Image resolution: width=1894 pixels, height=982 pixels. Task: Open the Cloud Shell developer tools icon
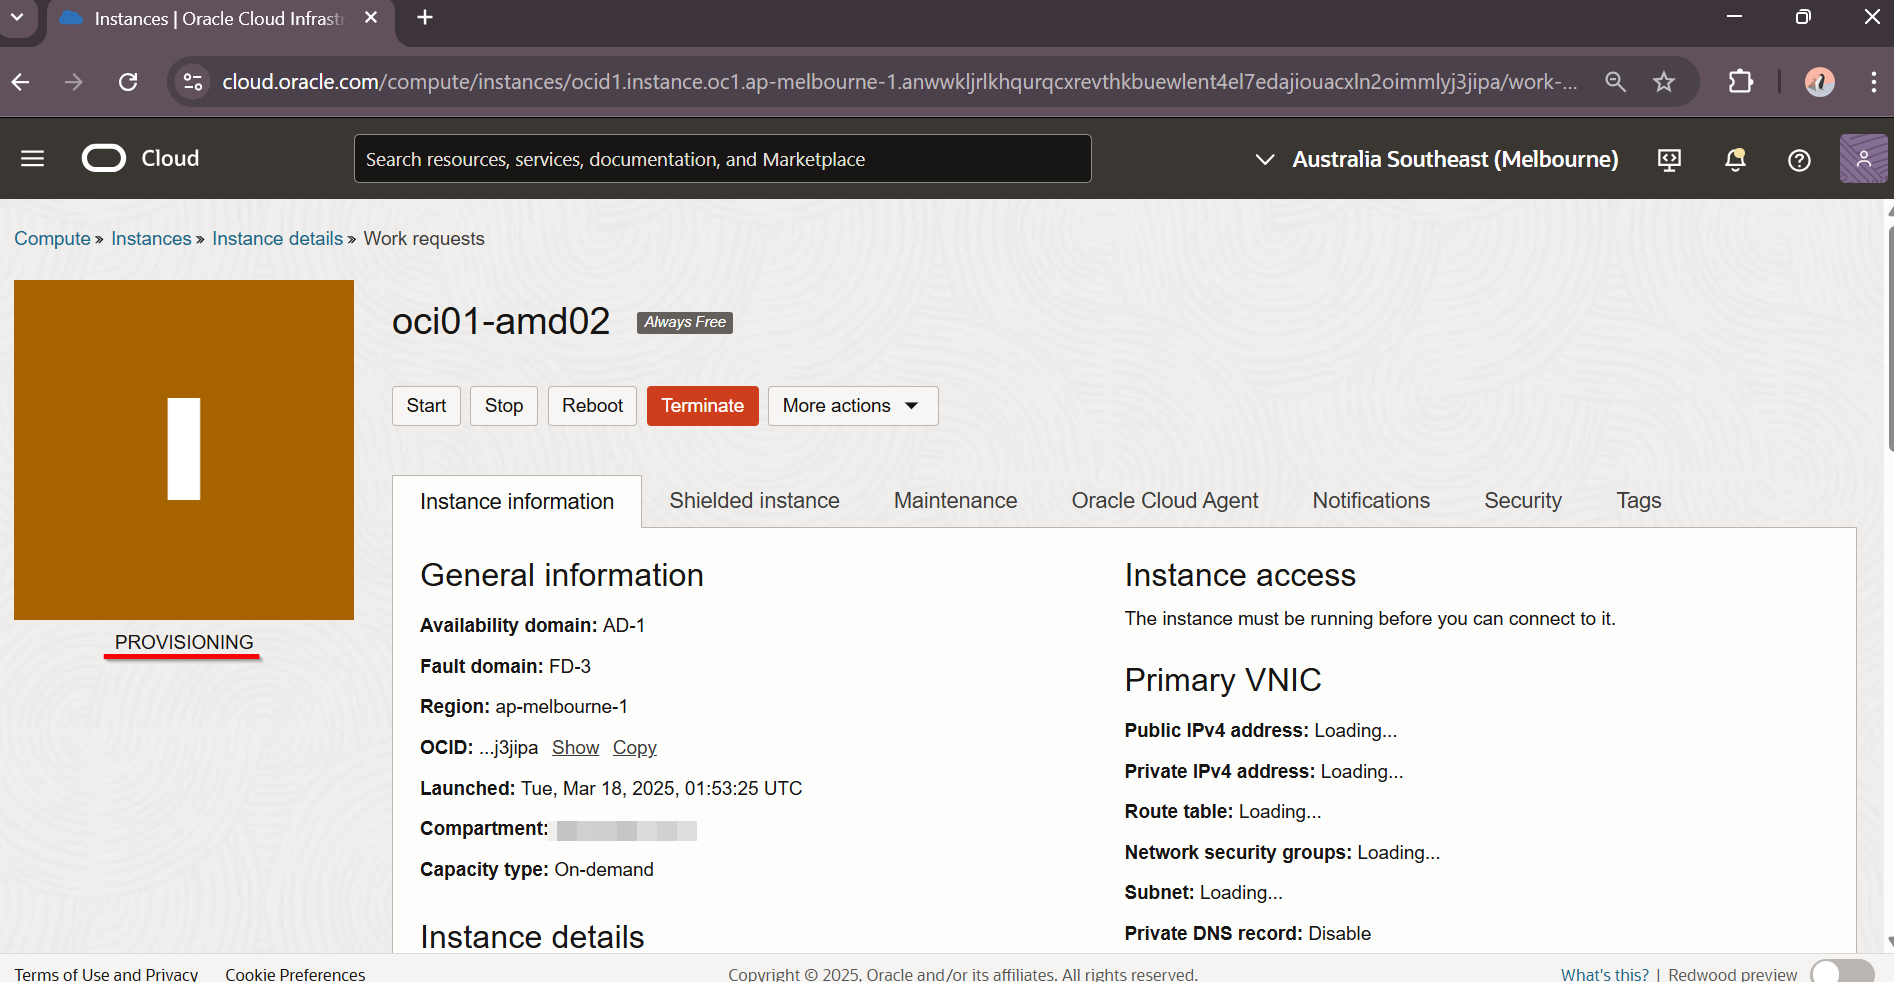(x=1669, y=160)
